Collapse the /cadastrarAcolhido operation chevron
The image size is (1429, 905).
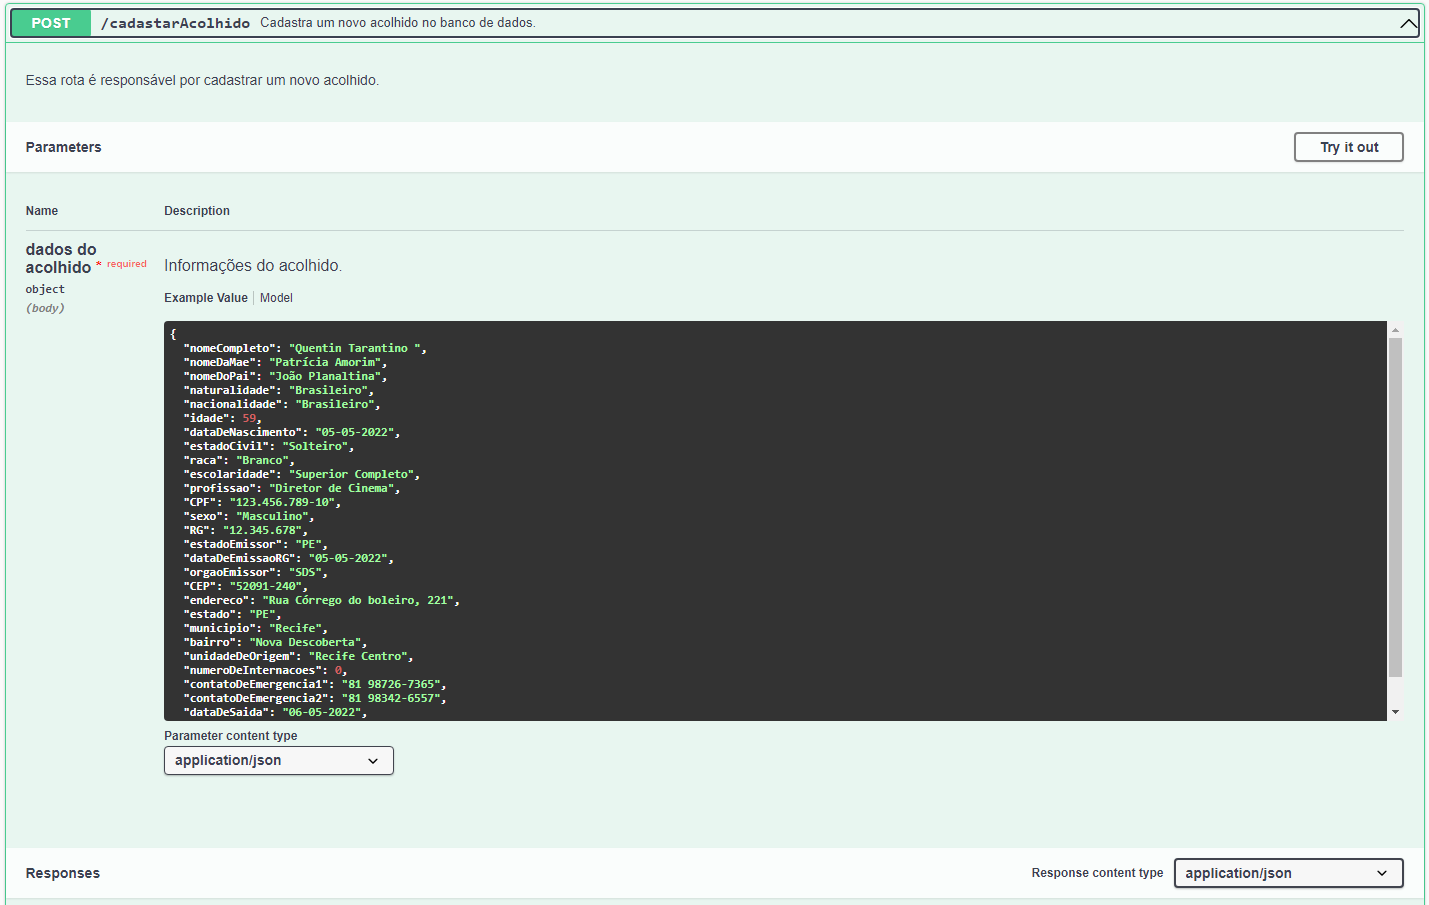pyautogui.click(x=1408, y=23)
